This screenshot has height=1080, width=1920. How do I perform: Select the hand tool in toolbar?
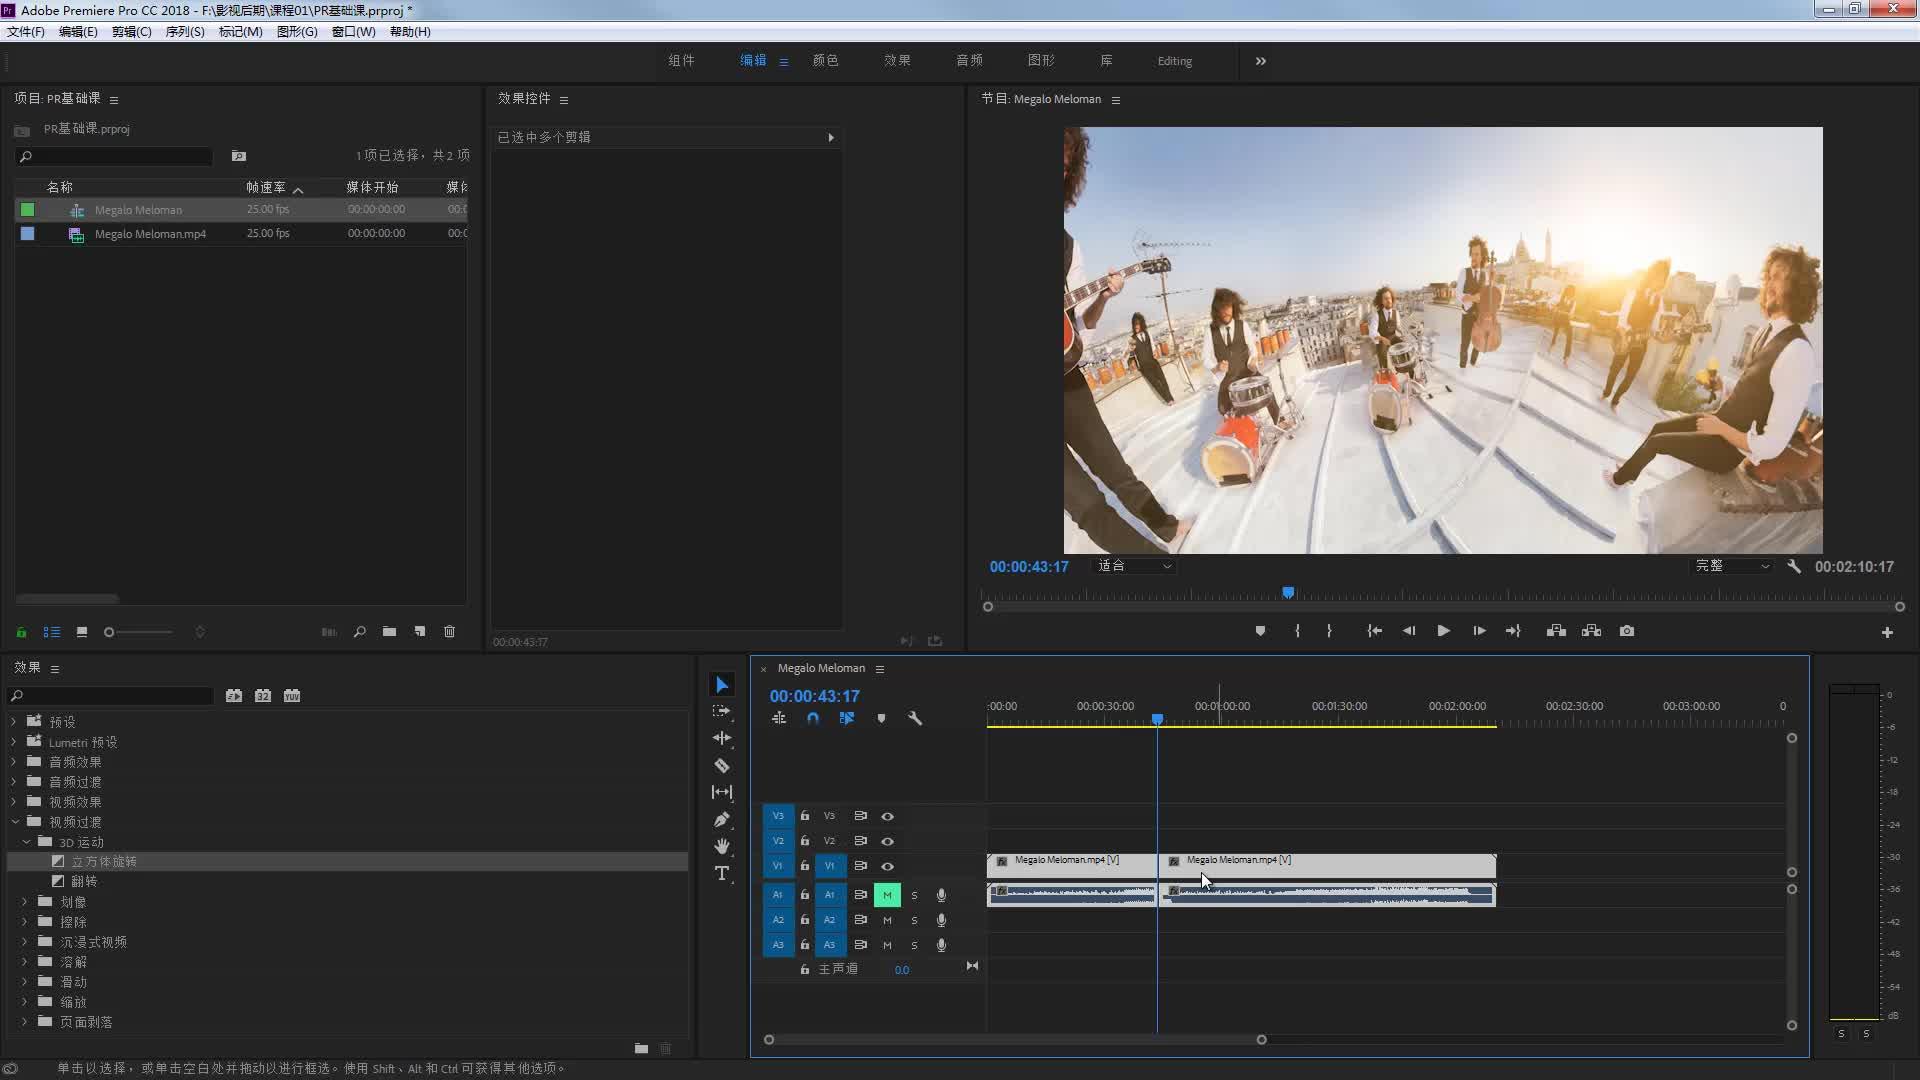click(x=723, y=847)
